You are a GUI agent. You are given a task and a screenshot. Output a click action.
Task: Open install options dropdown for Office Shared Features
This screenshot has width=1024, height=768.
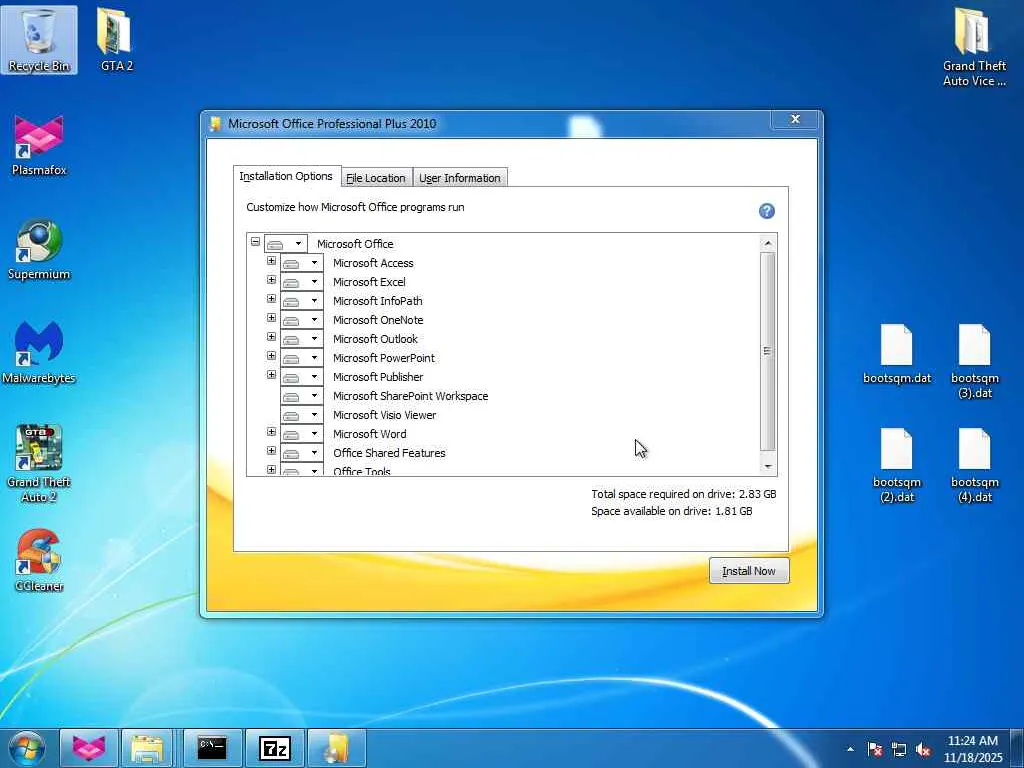302,453
